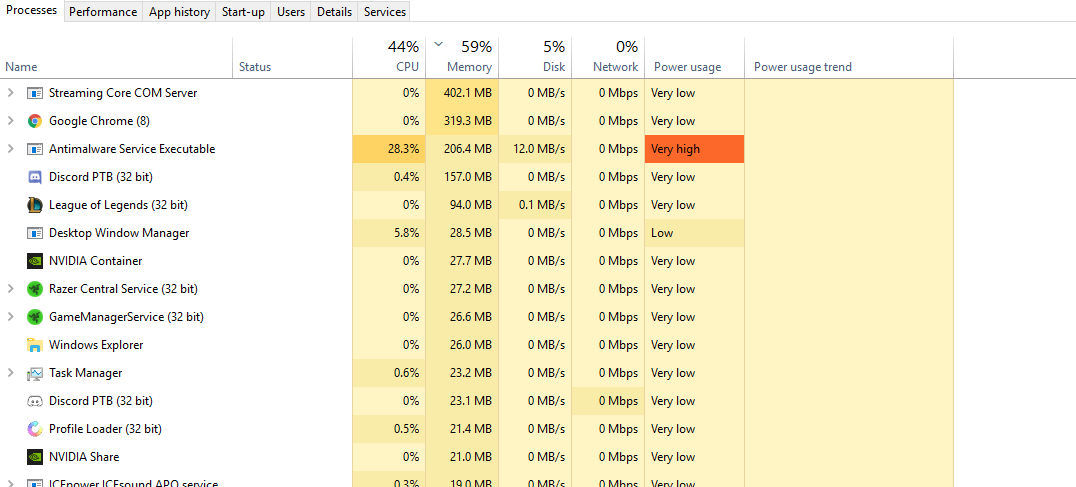Sort by Power usage column header
The width and height of the screenshot is (1076, 487).
point(694,58)
